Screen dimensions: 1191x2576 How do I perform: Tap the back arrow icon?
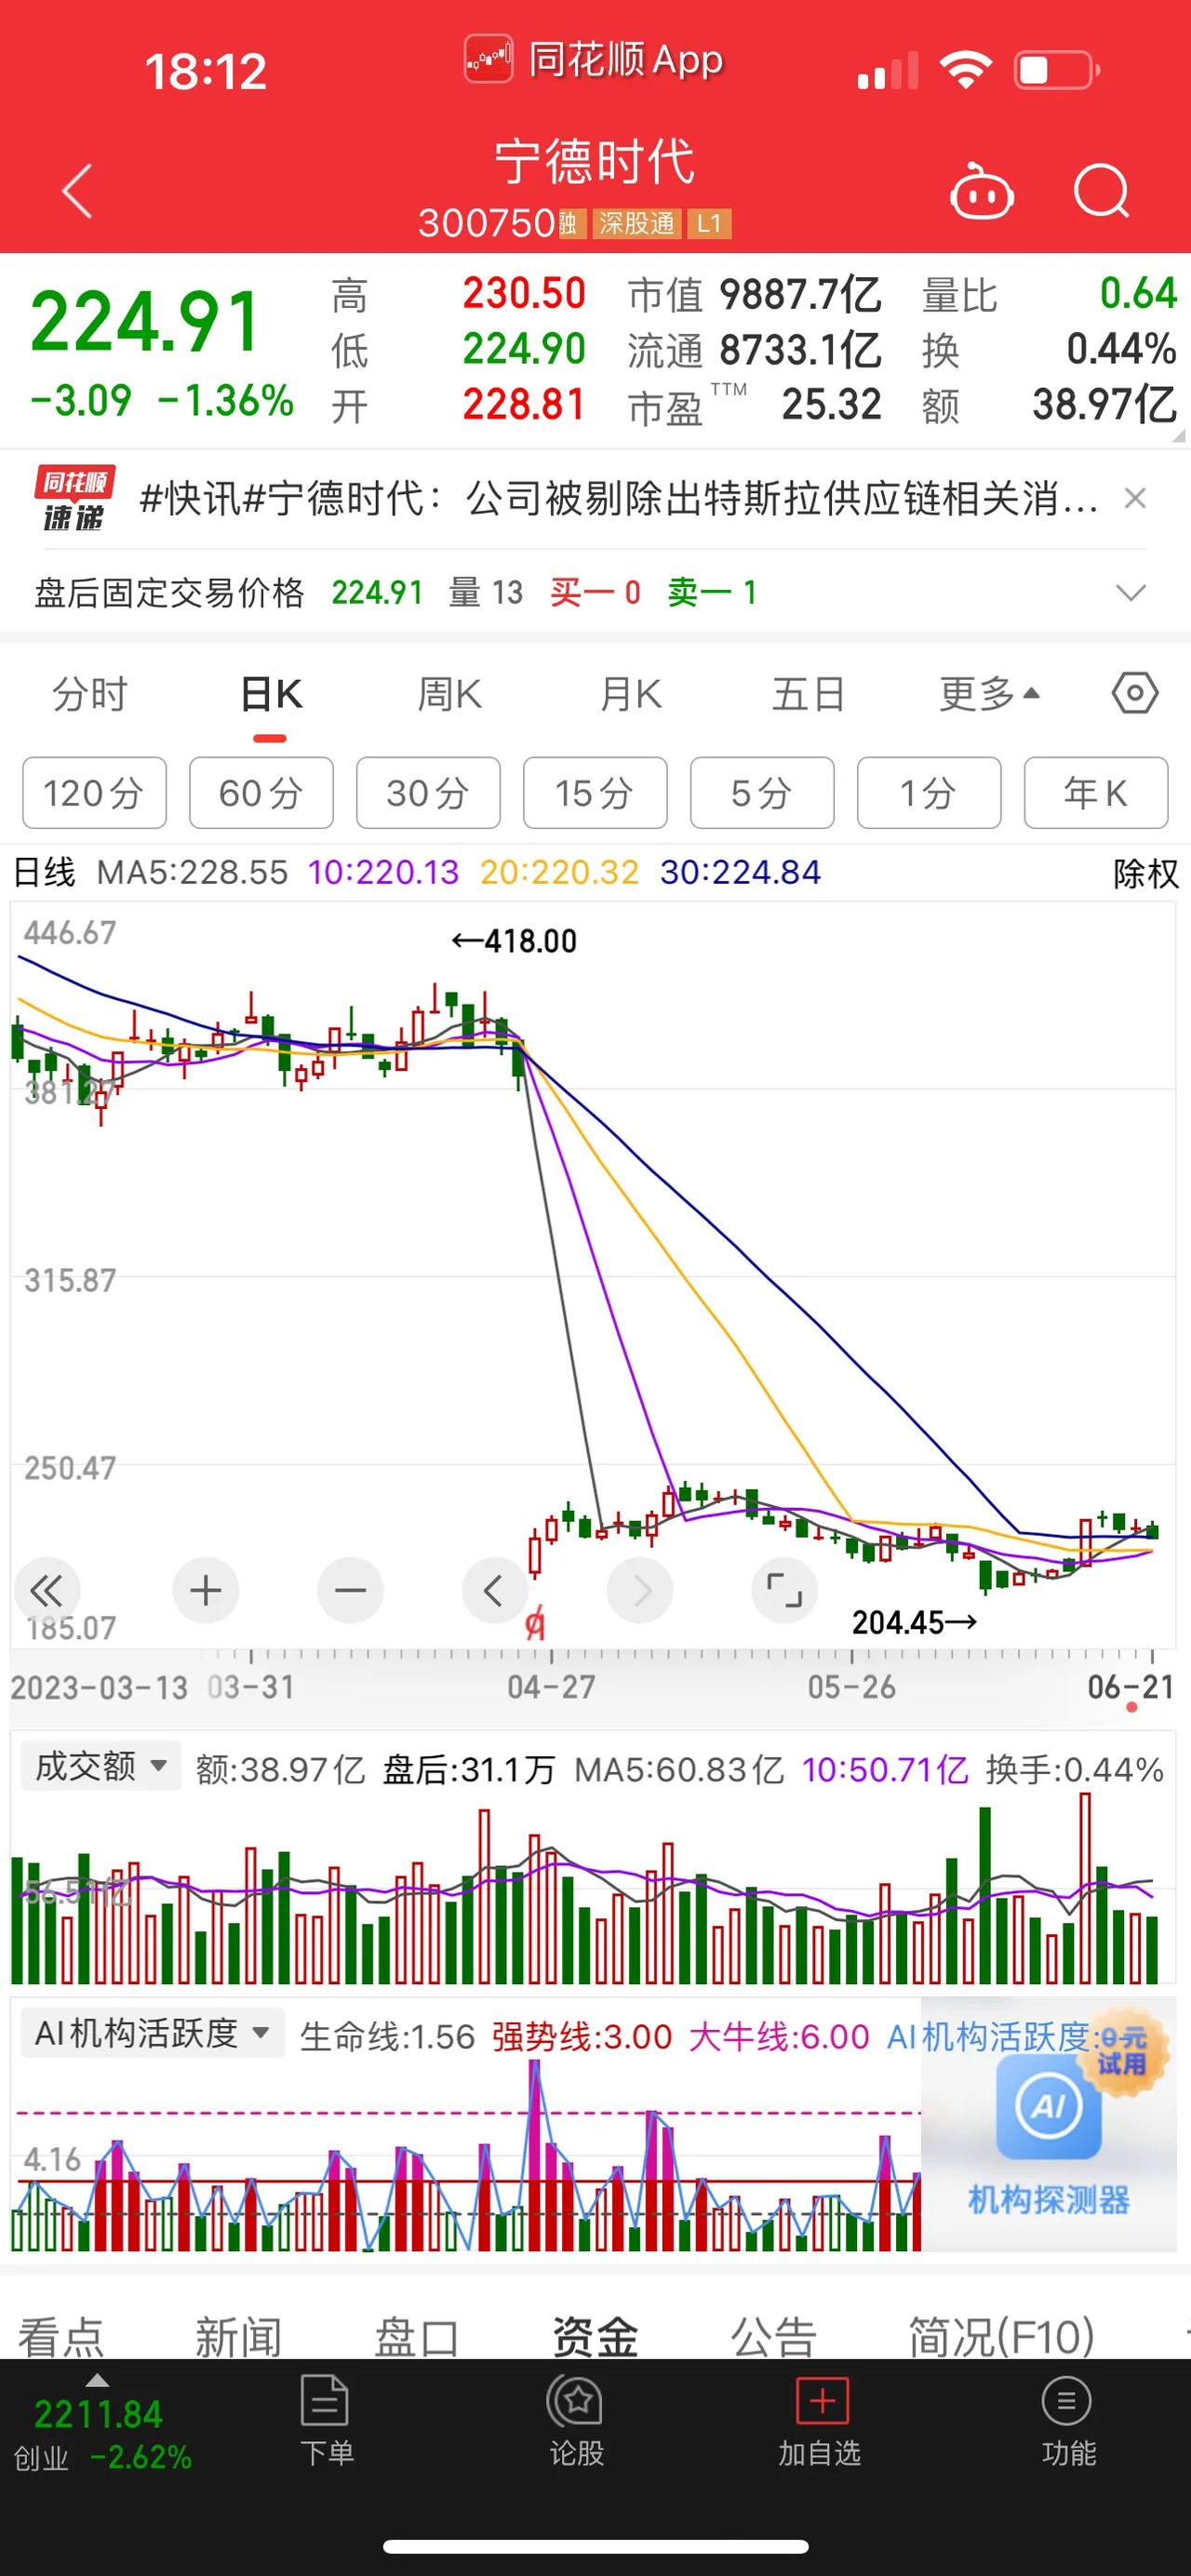pyautogui.click(x=77, y=190)
